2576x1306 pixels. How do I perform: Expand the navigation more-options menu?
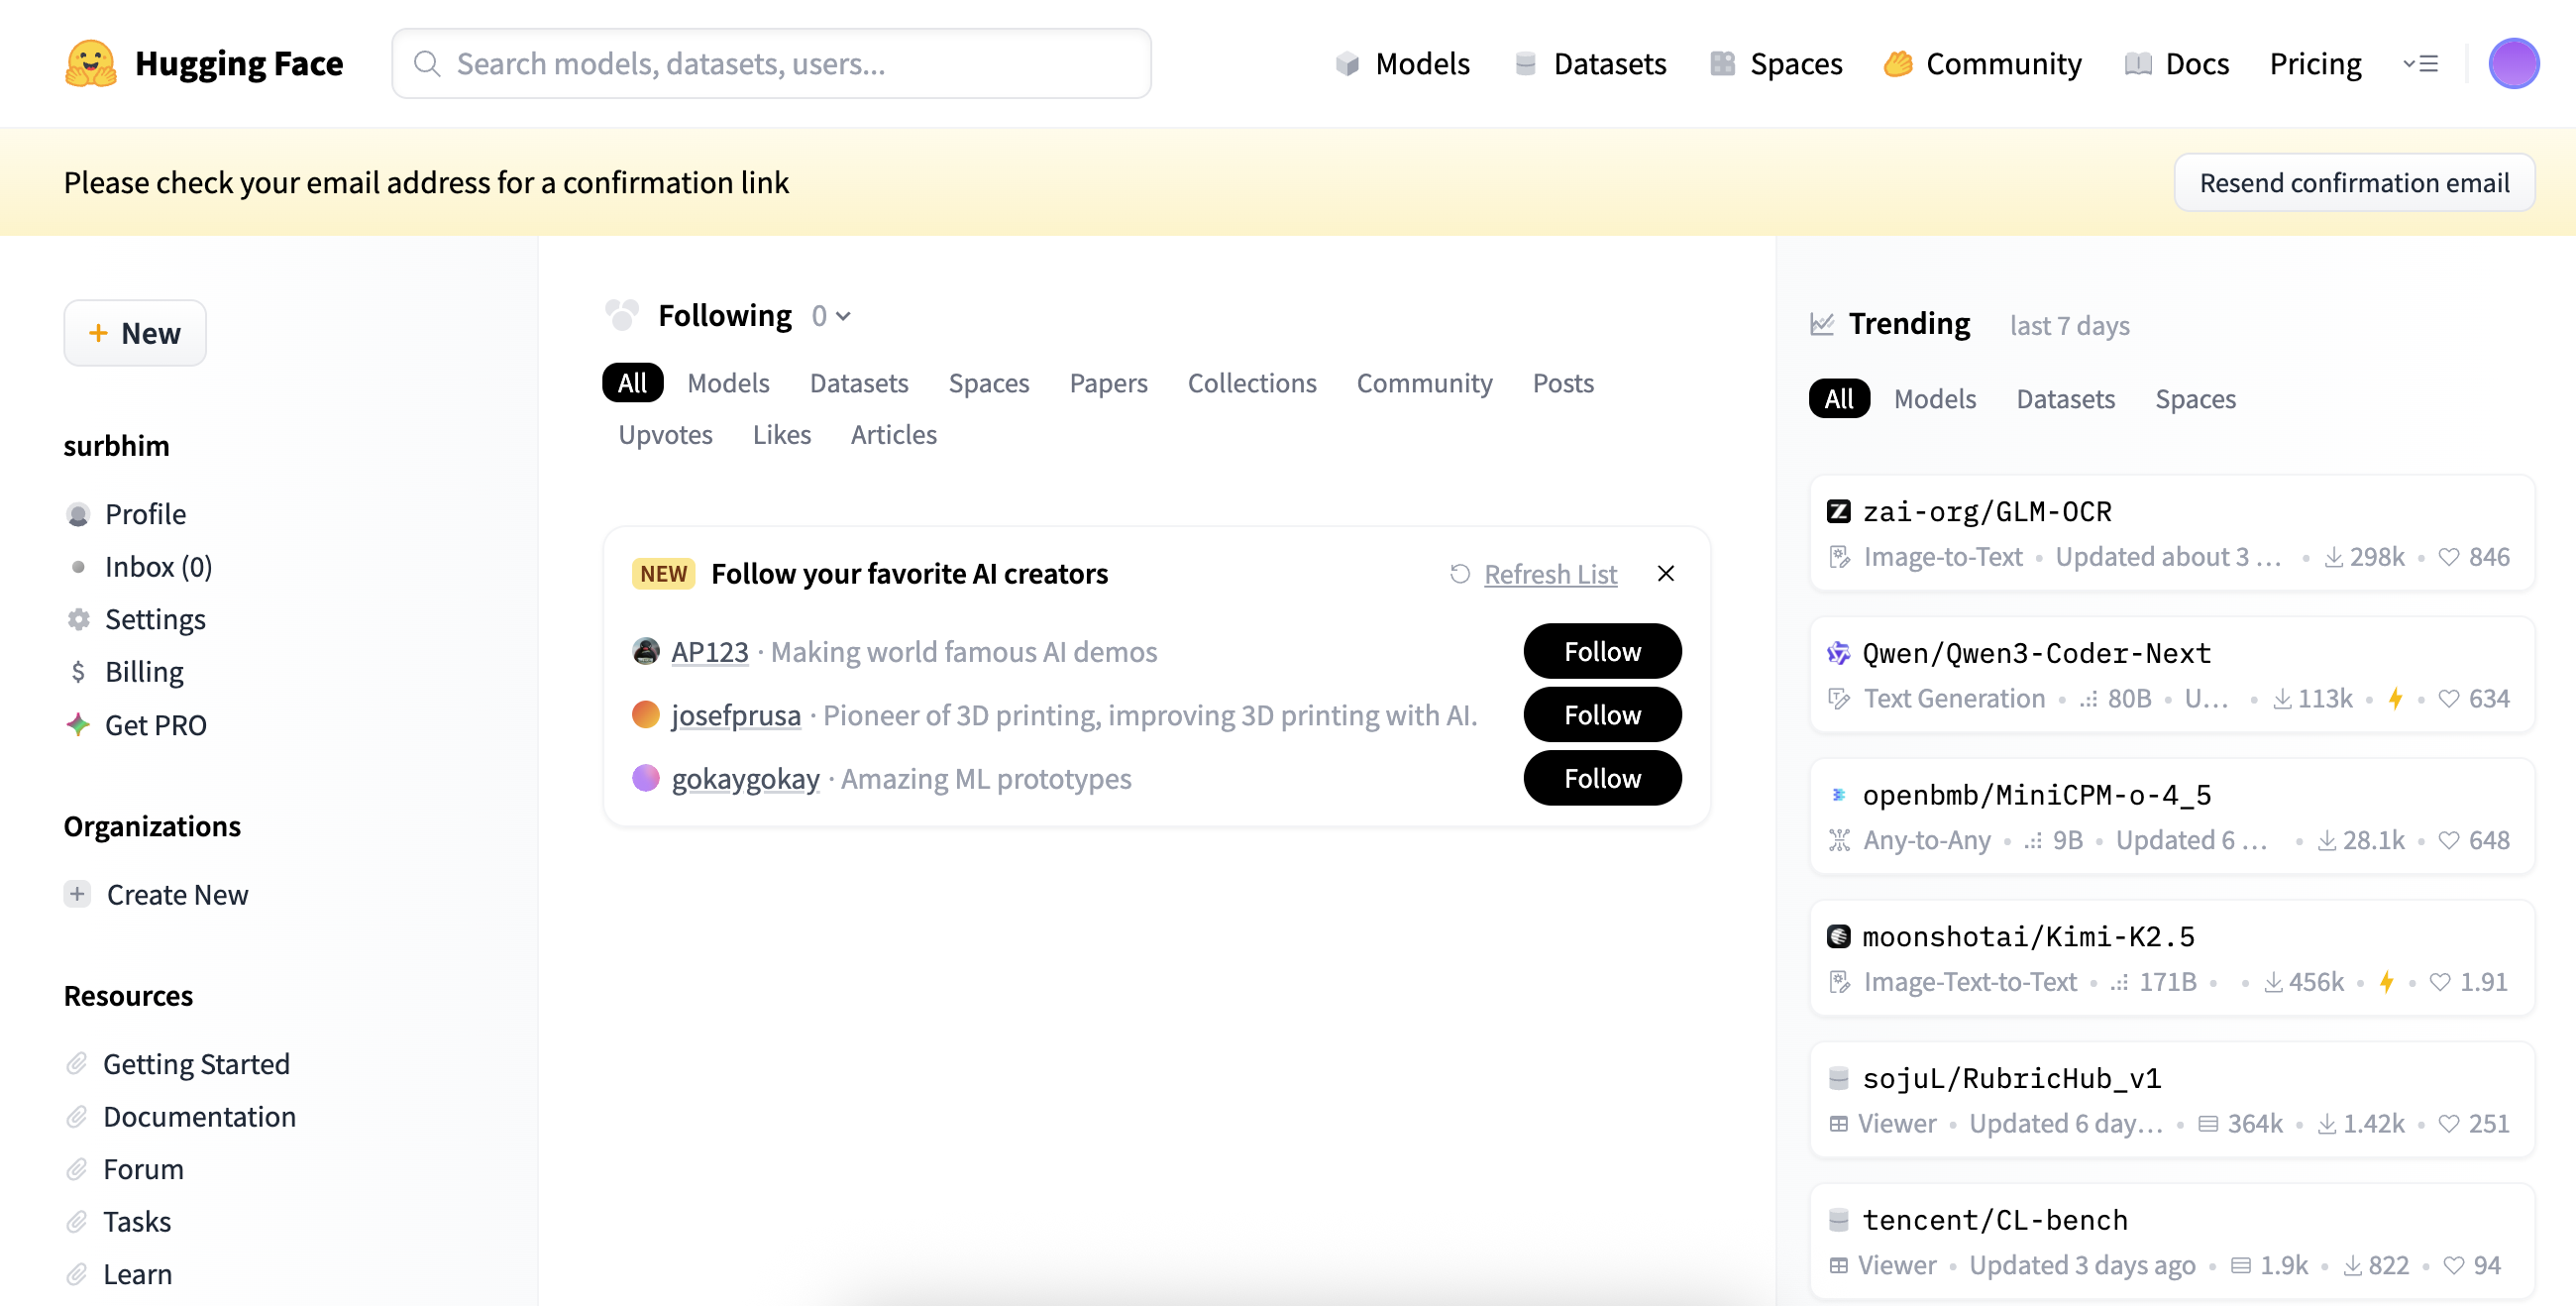point(2420,64)
